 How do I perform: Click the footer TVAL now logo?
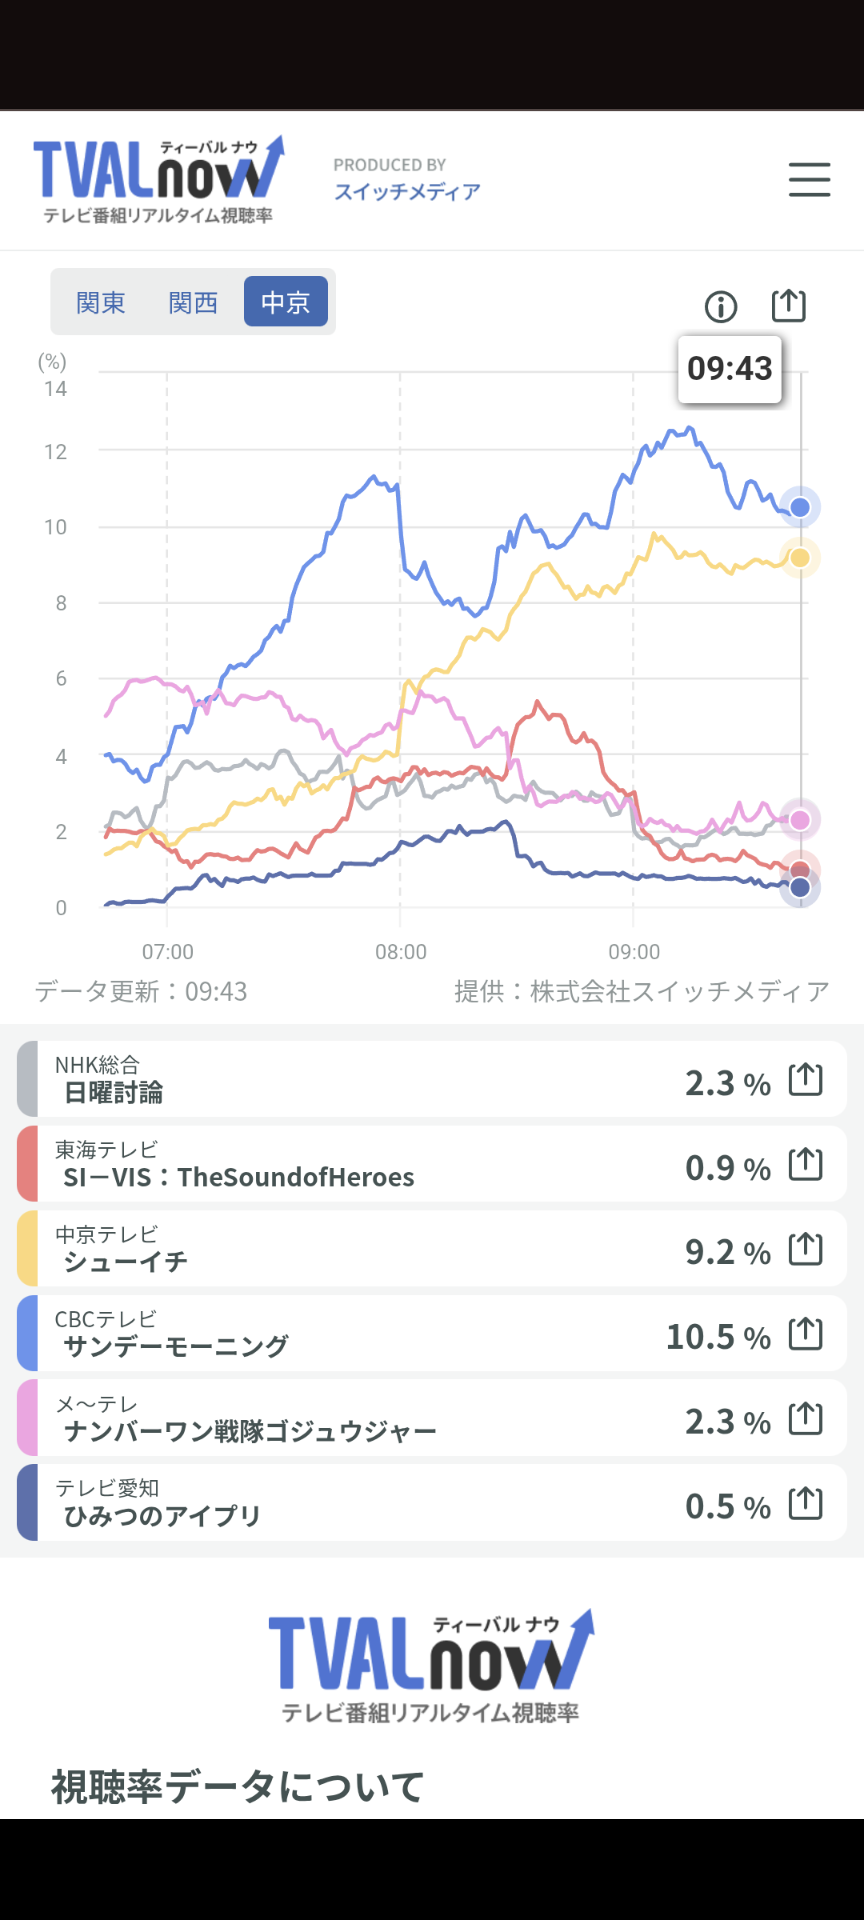431,1666
